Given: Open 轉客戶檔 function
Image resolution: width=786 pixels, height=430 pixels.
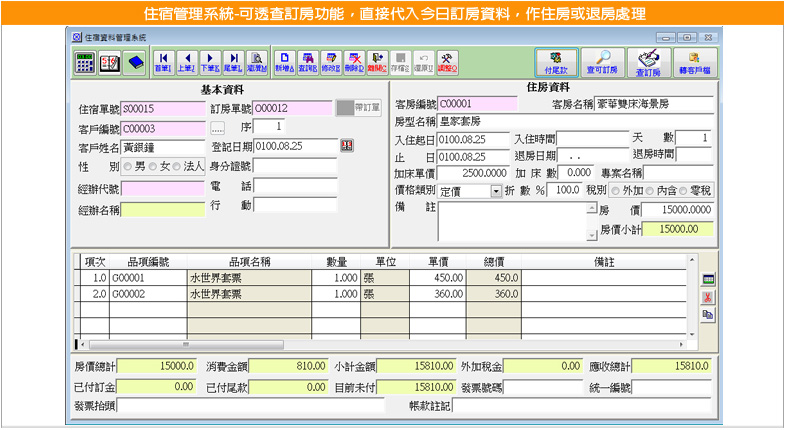Looking at the screenshot, I should [x=694, y=62].
